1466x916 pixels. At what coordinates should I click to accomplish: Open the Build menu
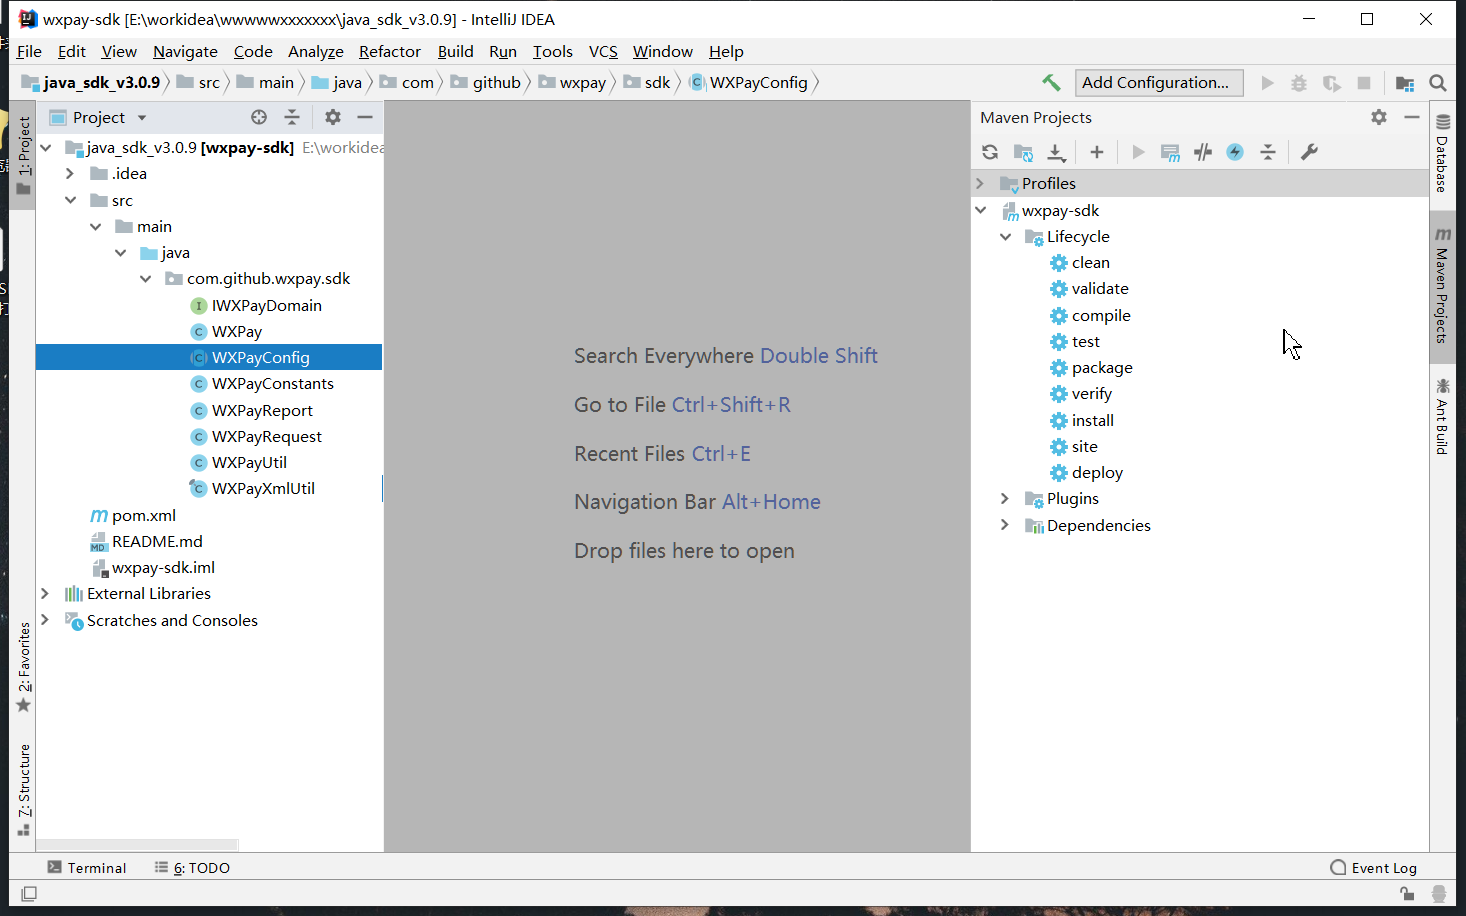455,51
